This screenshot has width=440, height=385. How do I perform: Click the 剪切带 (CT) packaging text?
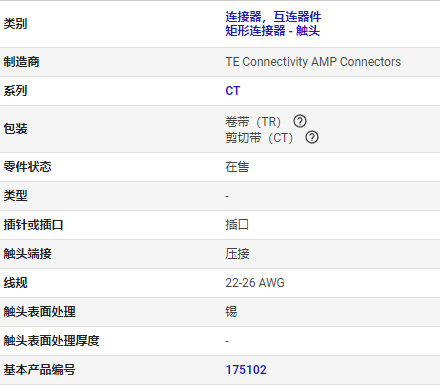pyautogui.click(x=259, y=138)
